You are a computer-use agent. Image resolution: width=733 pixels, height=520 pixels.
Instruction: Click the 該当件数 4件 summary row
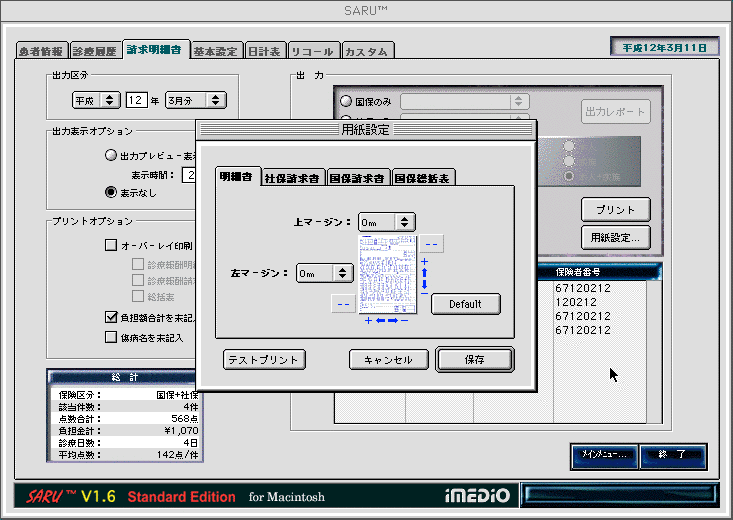[128, 407]
